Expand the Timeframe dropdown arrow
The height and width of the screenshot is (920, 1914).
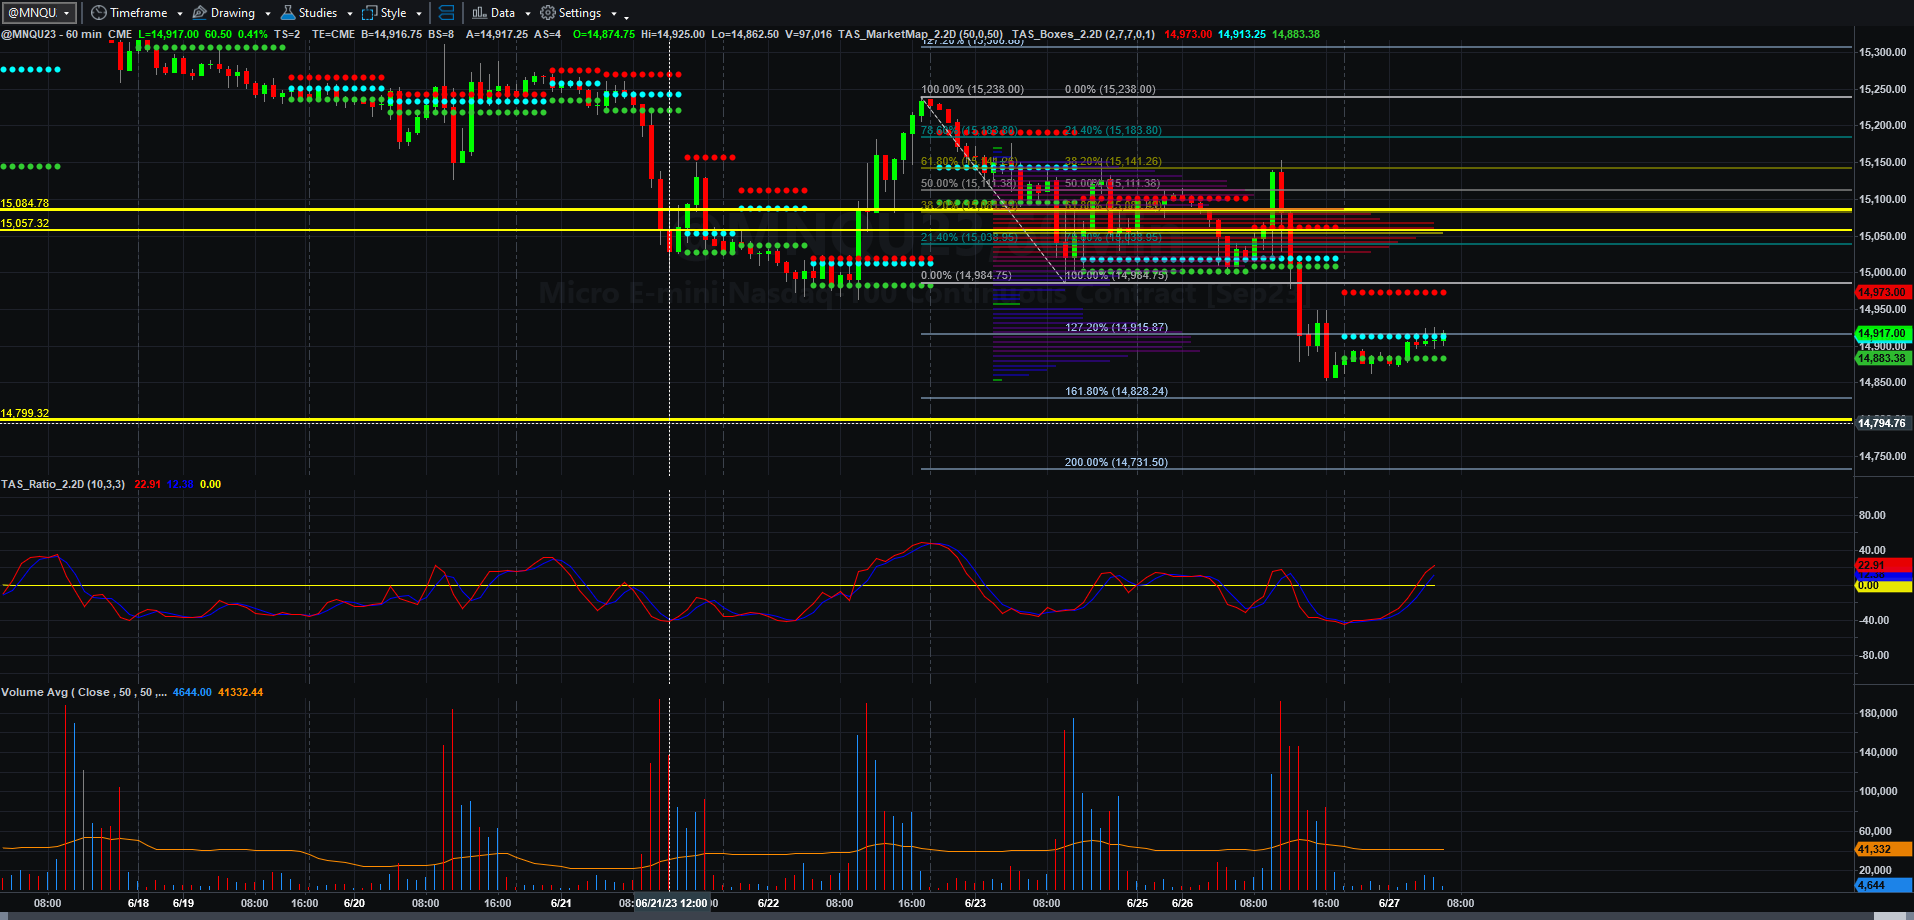pyautogui.click(x=180, y=14)
